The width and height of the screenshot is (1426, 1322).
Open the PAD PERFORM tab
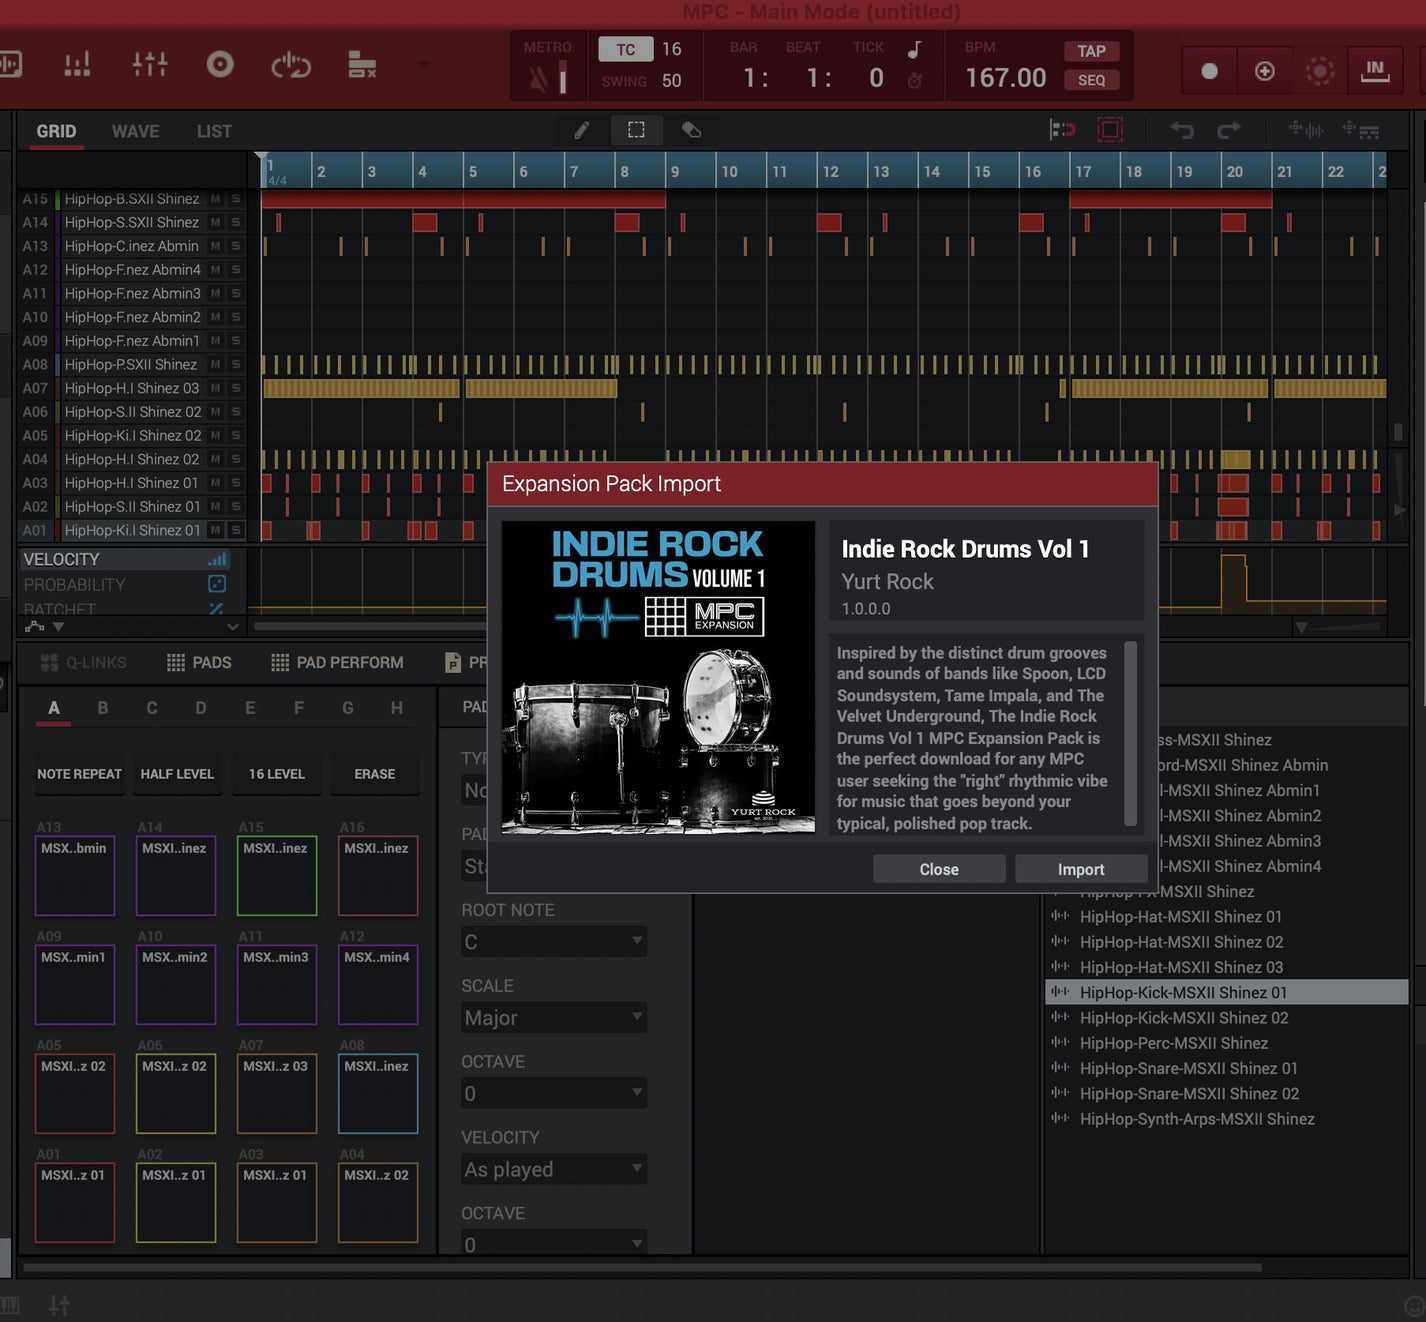tap(337, 662)
